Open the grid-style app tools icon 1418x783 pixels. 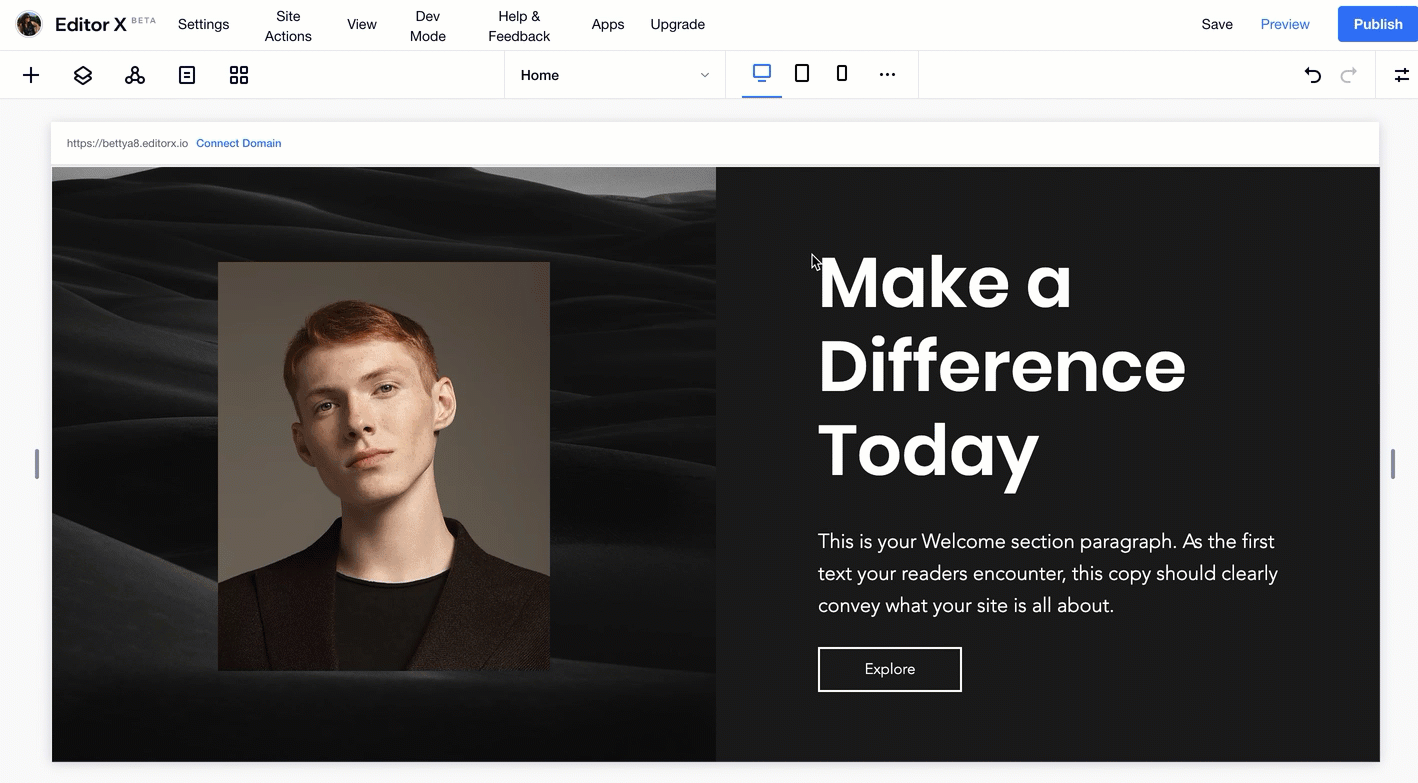coord(239,75)
